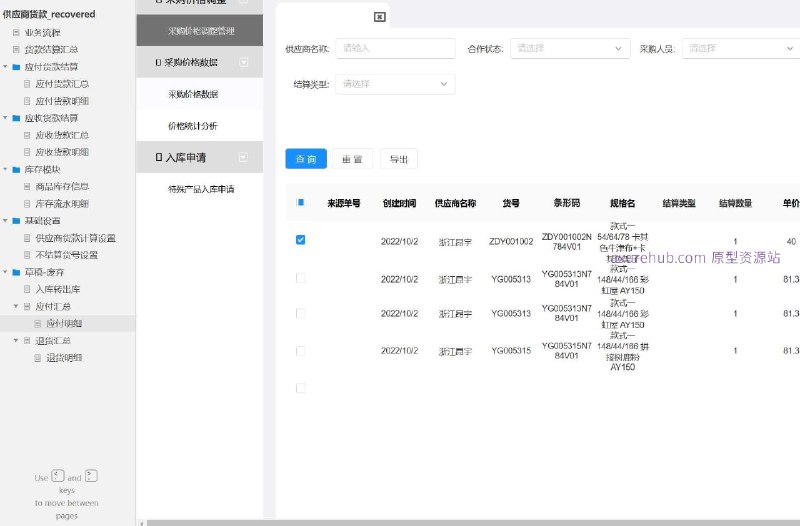The height and width of the screenshot is (526, 800).
Task: Click the scrollbar's left arrow at the bottom
Action: 142,523
